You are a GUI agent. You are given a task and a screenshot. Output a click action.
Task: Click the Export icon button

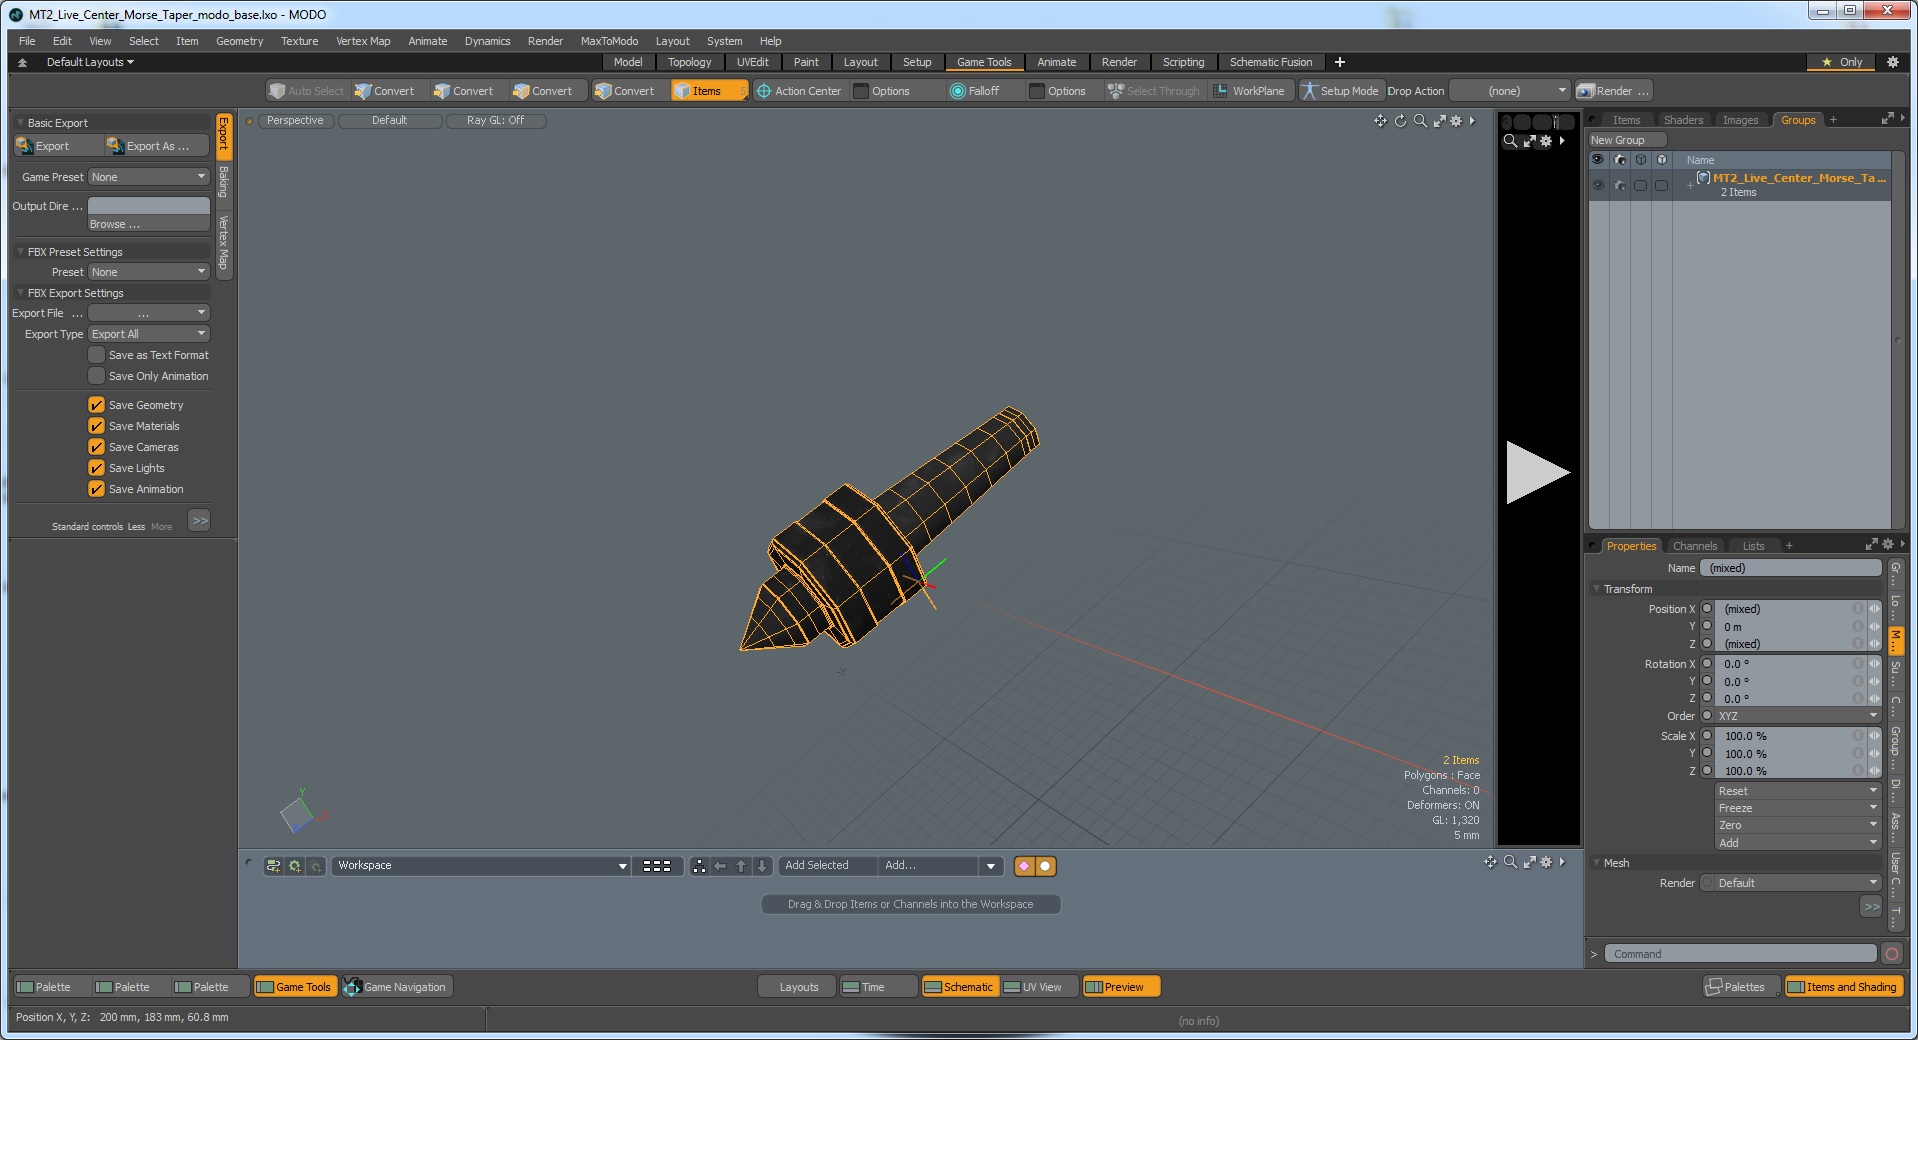[x=58, y=146]
